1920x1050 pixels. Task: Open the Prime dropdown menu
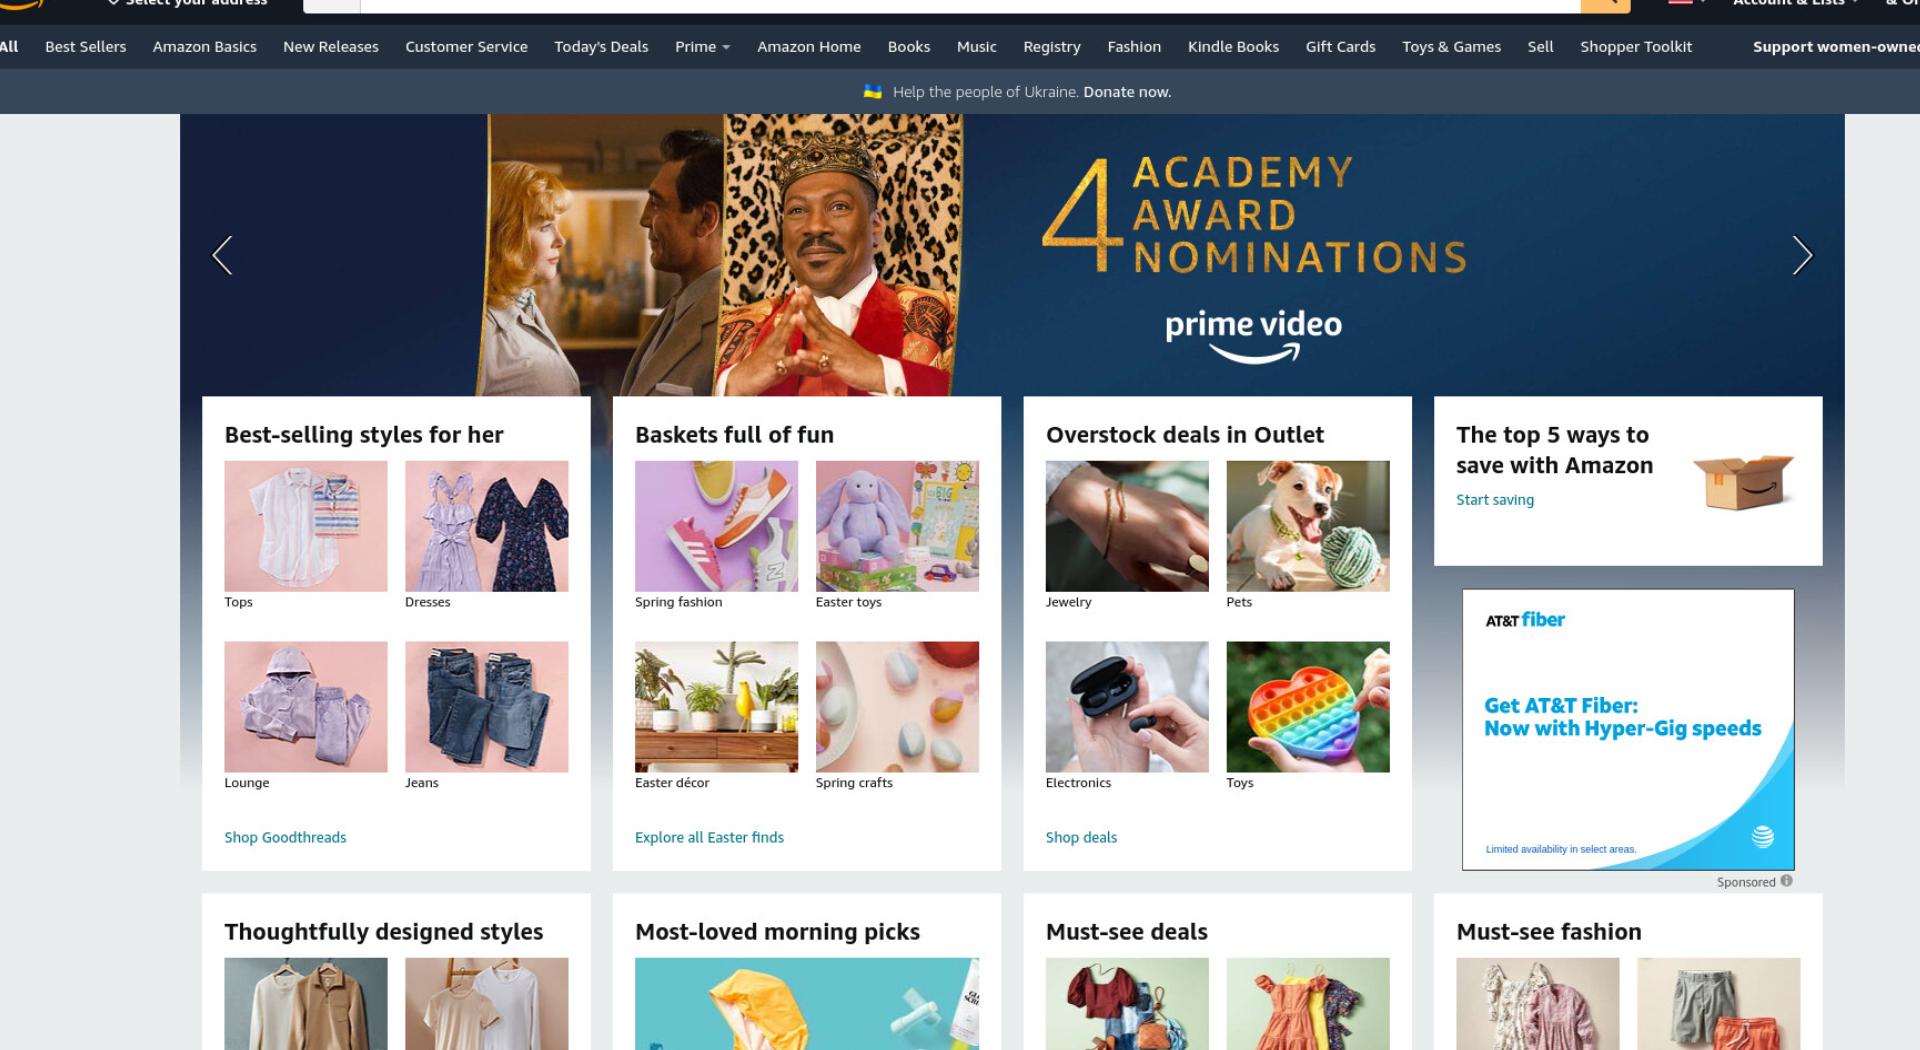(702, 46)
